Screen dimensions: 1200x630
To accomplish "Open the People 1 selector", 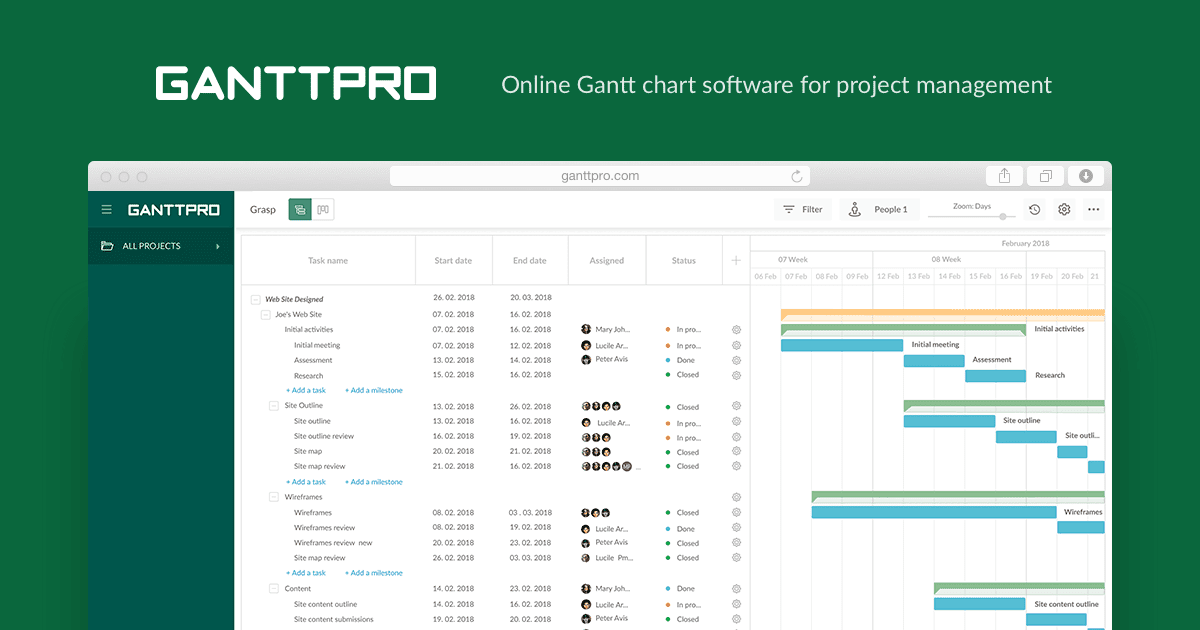I will pyautogui.click(x=879, y=210).
